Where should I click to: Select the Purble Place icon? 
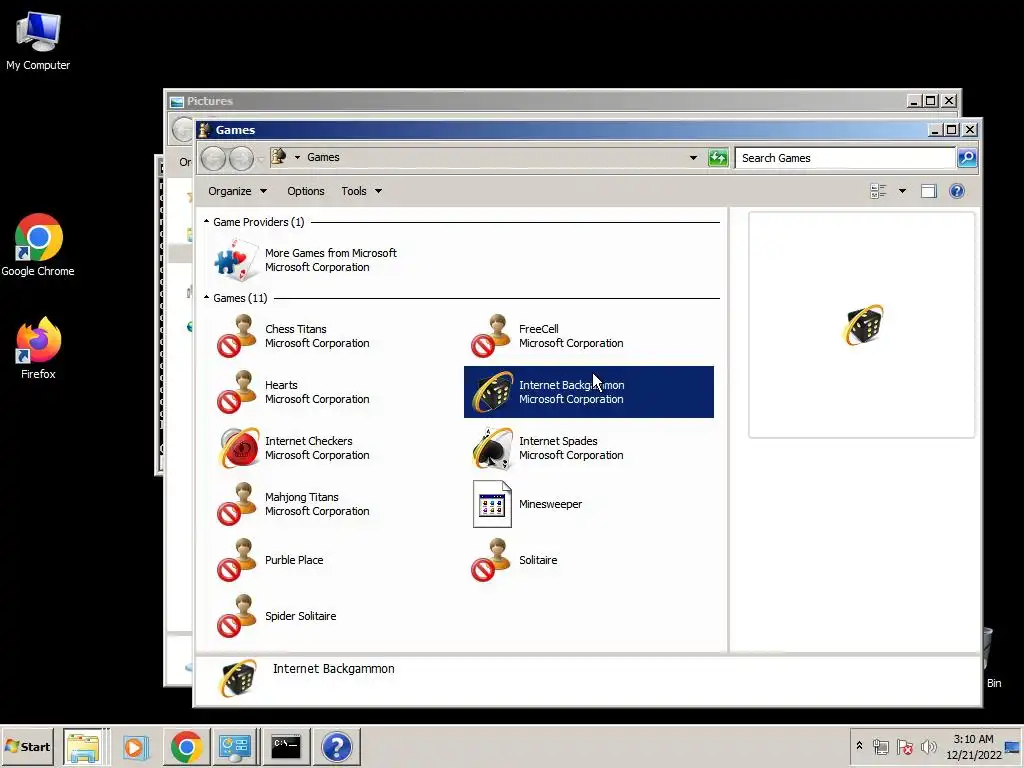[x=236, y=560]
